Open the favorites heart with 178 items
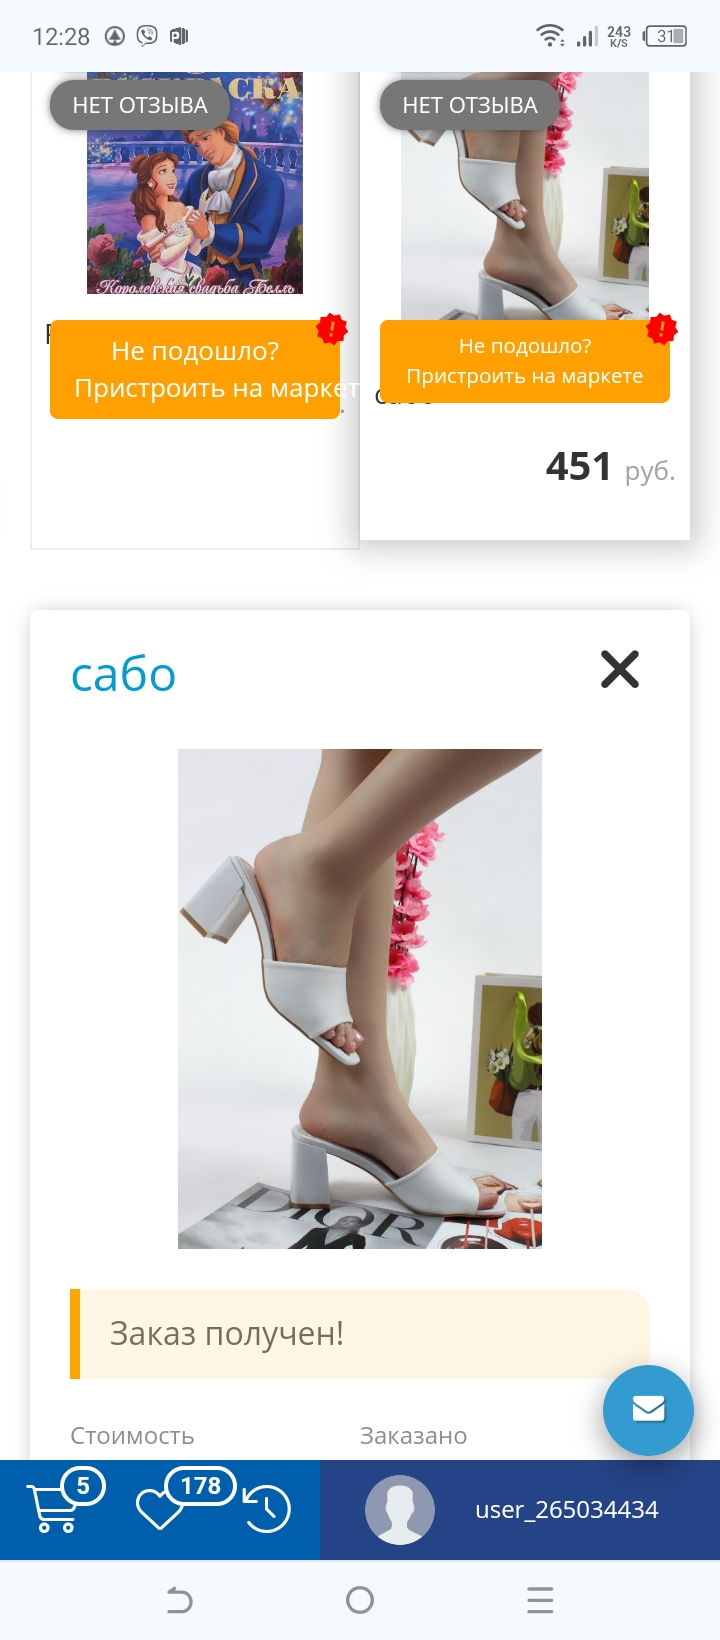The width and height of the screenshot is (720, 1640). point(185,1499)
